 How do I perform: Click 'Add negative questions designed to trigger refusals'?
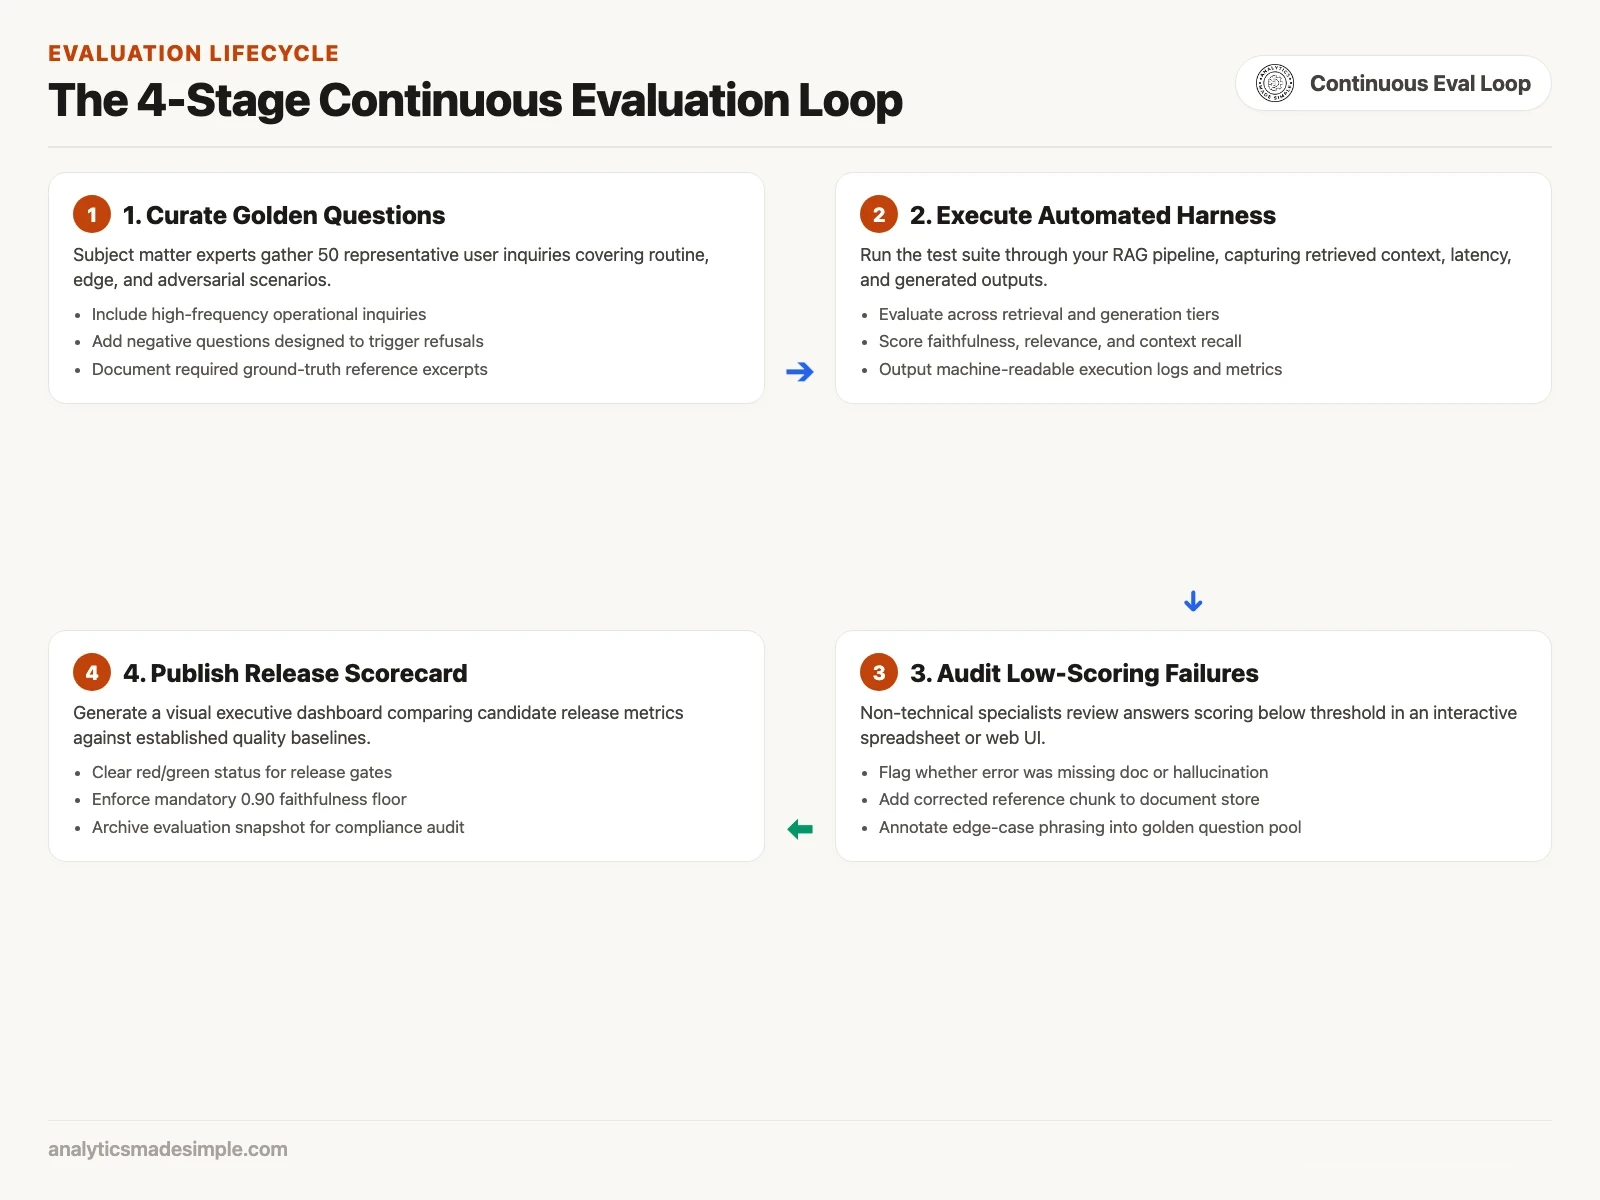tap(288, 341)
